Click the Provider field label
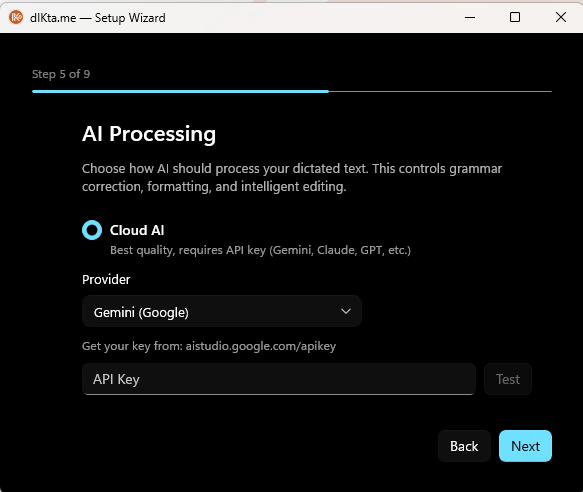 pyautogui.click(x=106, y=279)
